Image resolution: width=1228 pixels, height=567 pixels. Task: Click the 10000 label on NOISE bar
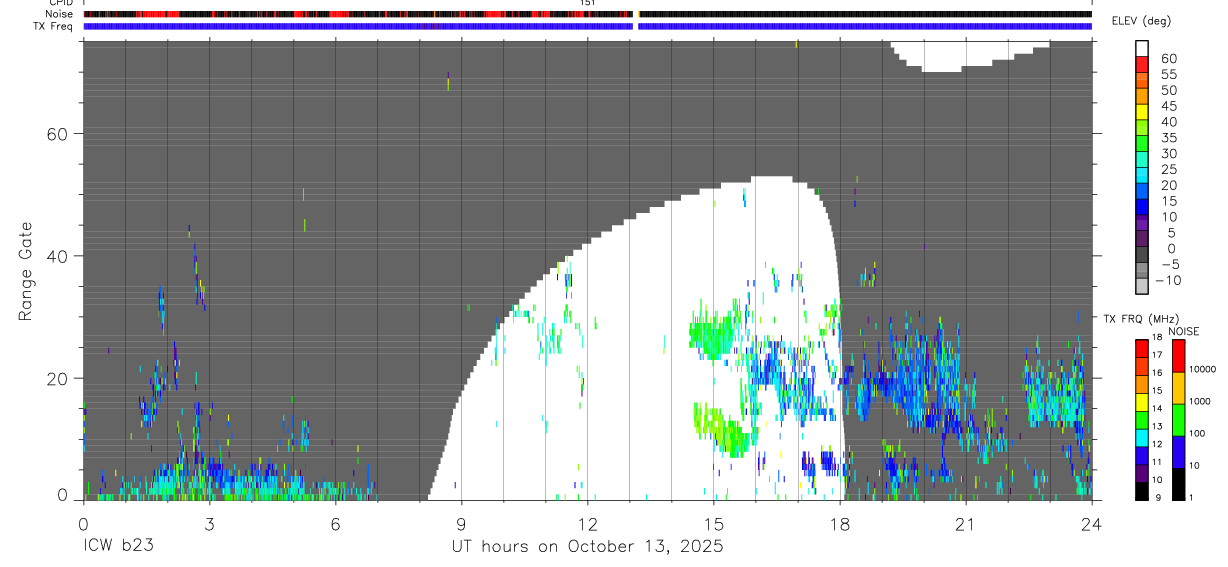1203,370
